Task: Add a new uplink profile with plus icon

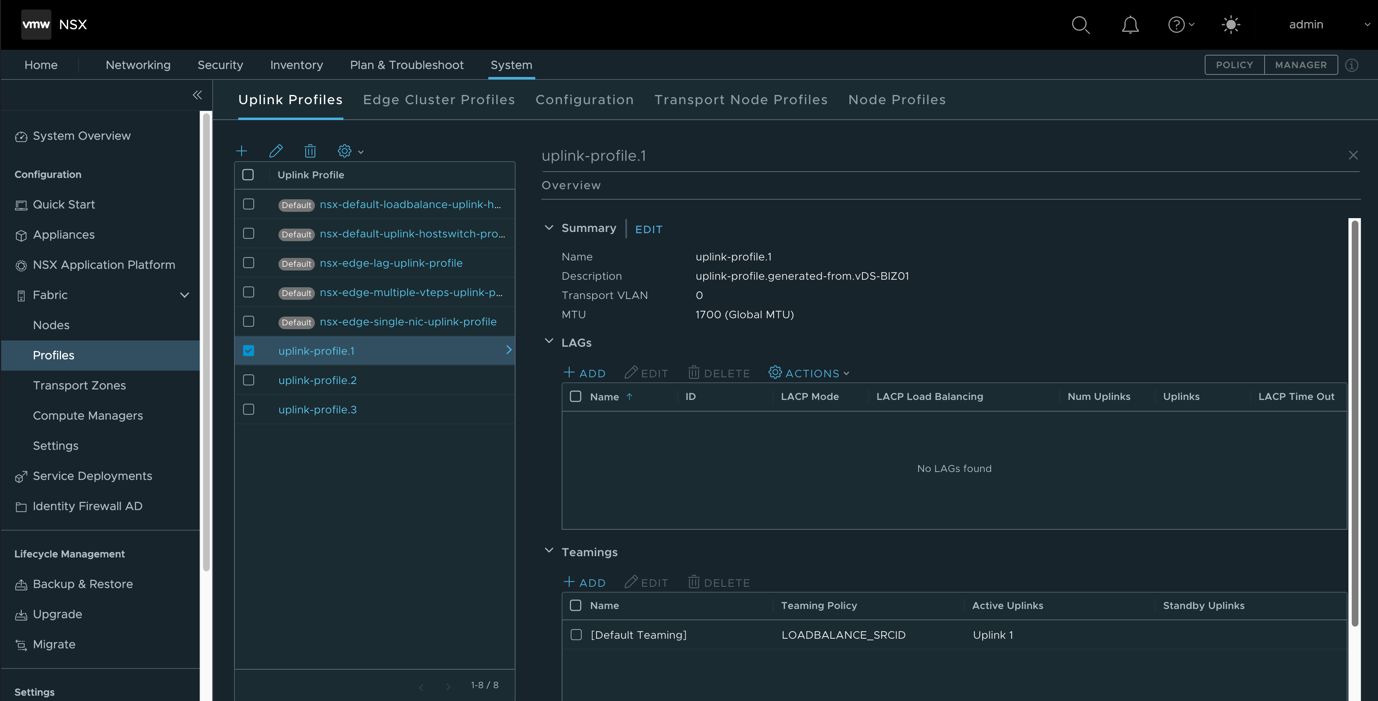Action: coord(242,151)
